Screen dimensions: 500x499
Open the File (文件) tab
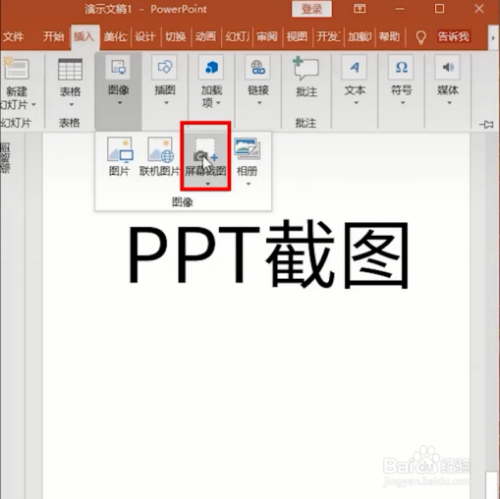13,36
